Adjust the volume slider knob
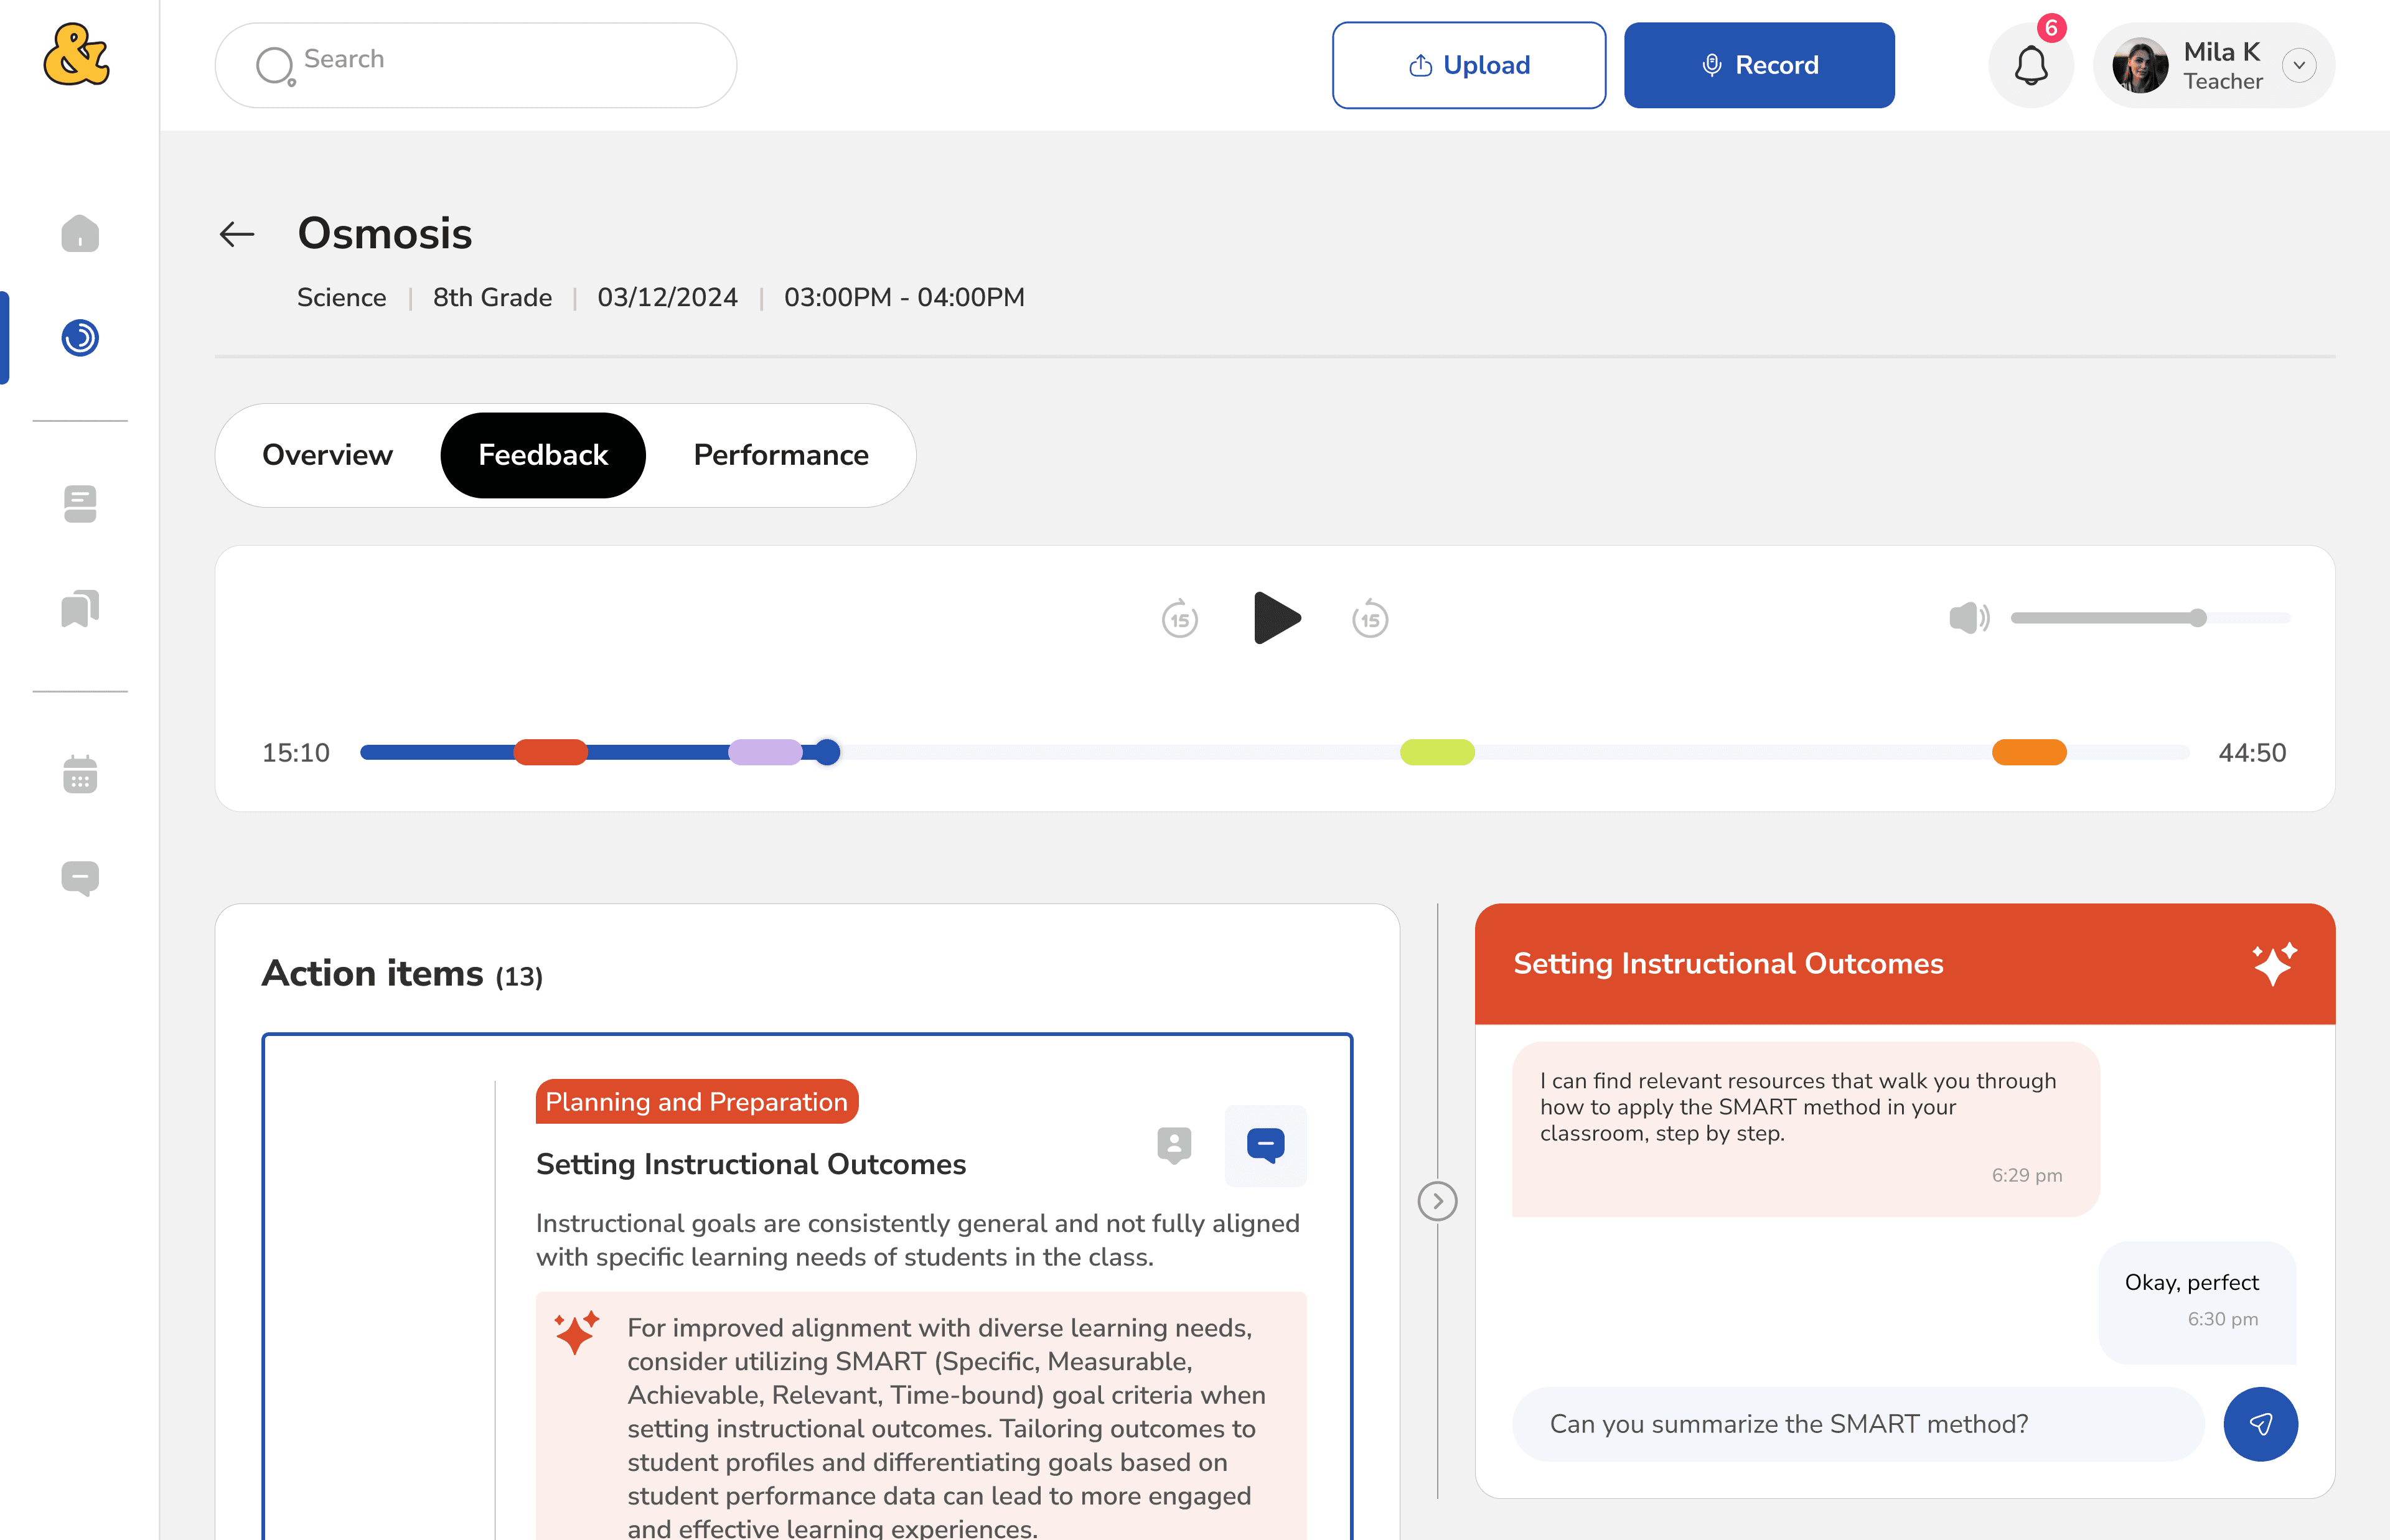 2197,618
